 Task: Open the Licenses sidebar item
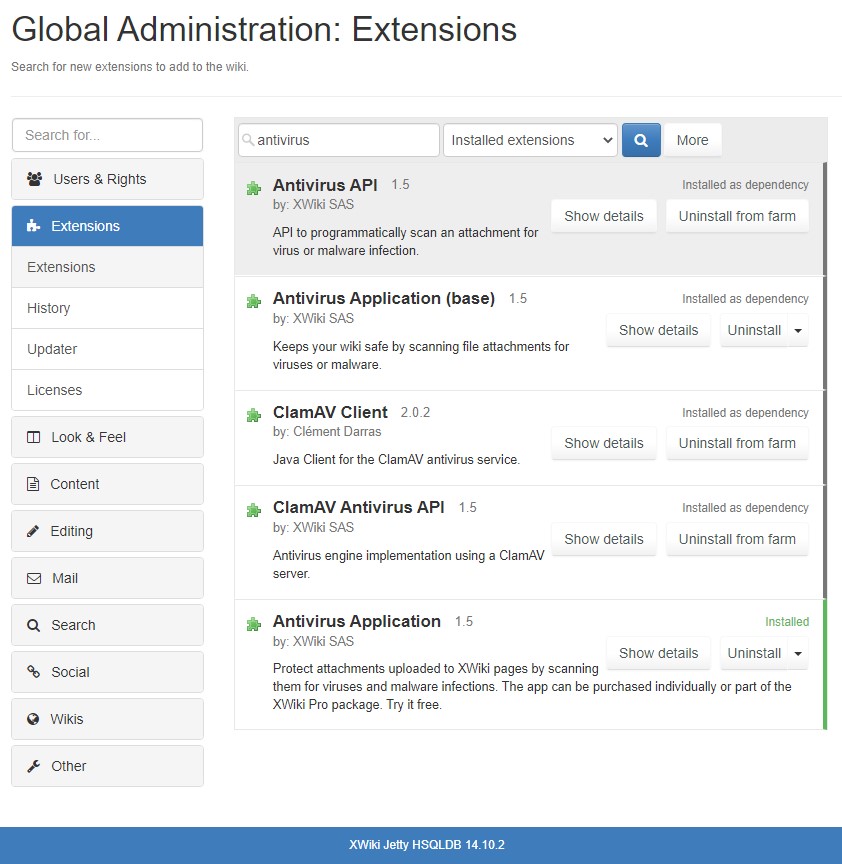107,390
